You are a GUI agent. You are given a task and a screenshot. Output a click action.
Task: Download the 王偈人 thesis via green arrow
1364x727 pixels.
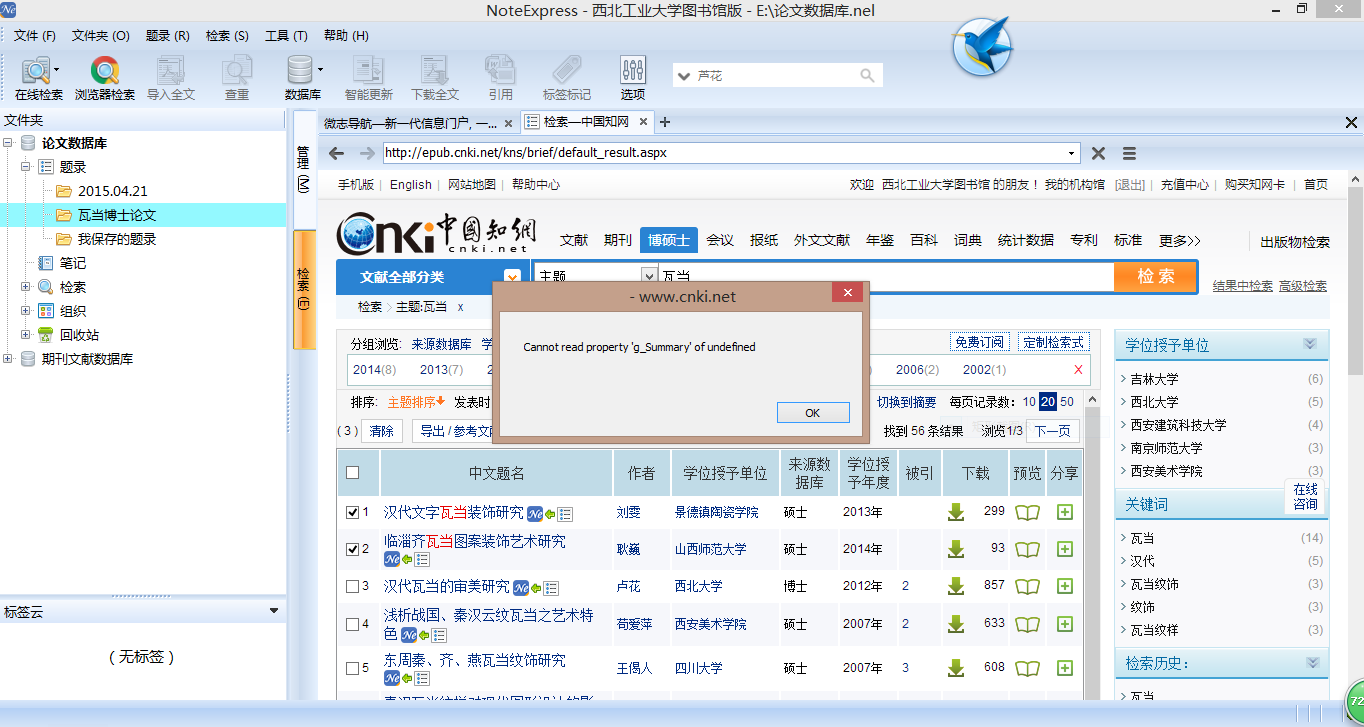(956, 668)
